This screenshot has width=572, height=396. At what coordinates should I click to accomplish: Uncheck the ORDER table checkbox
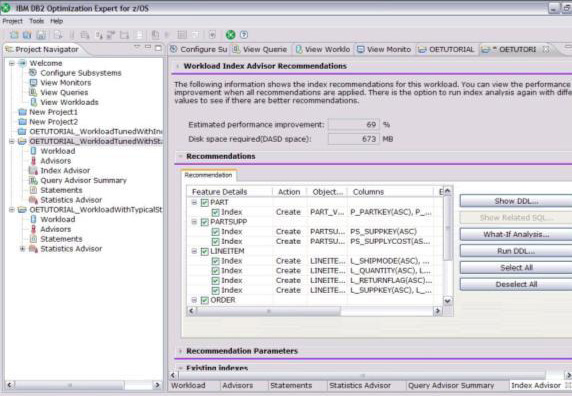tap(205, 300)
